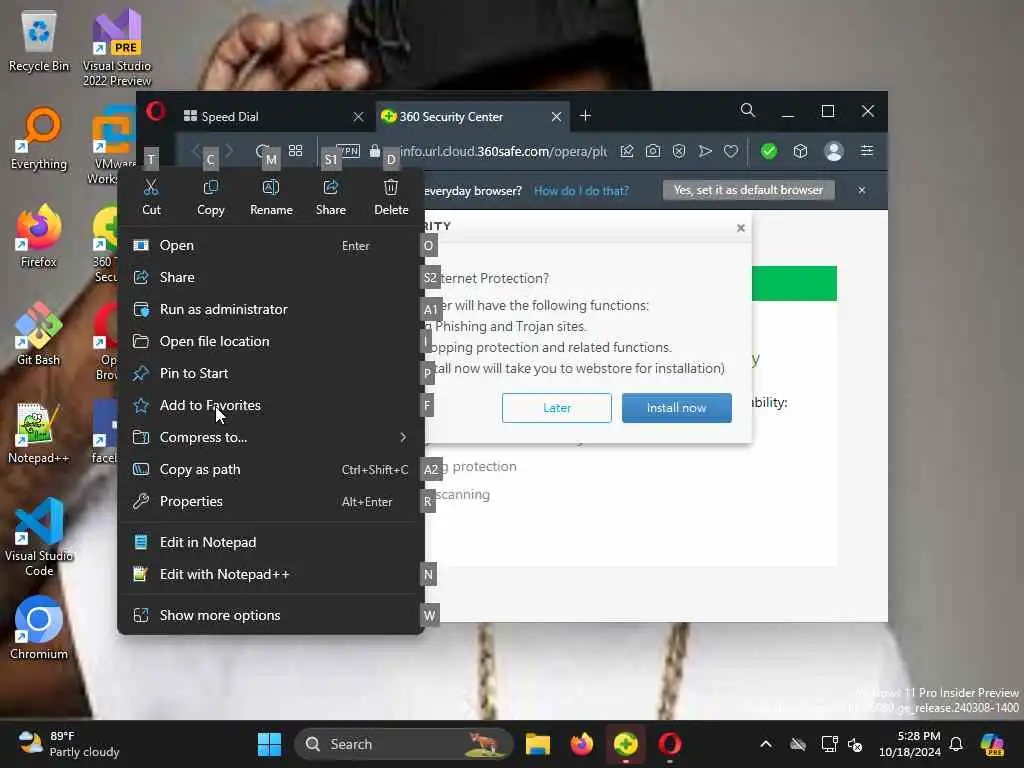
Task: Open a new tab with plus button
Action: pyautogui.click(x=585, y=116)
